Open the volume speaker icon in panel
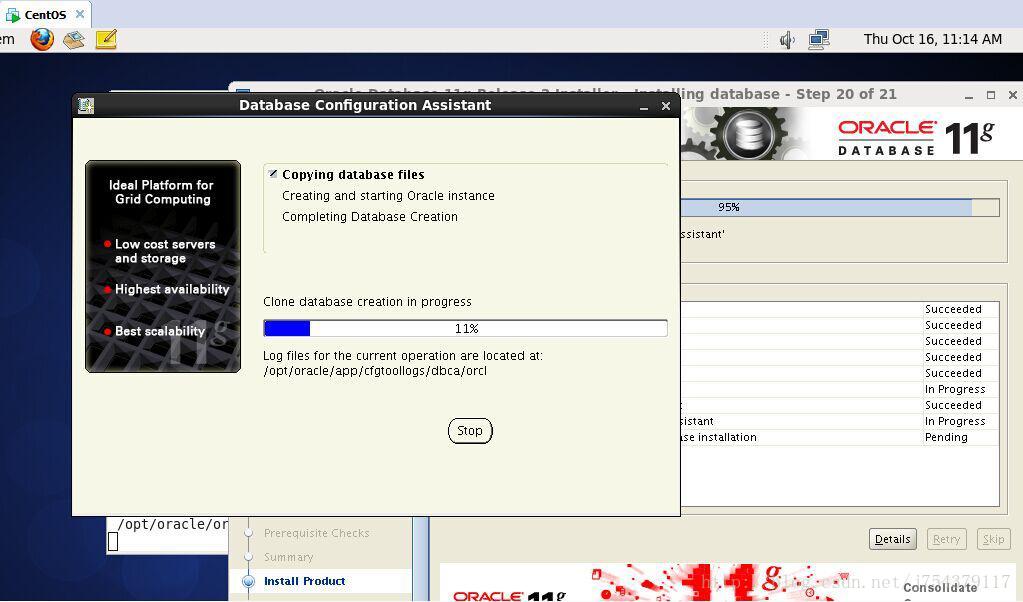The height and width of the screenshot is (602, 1023). click(787, 40)
